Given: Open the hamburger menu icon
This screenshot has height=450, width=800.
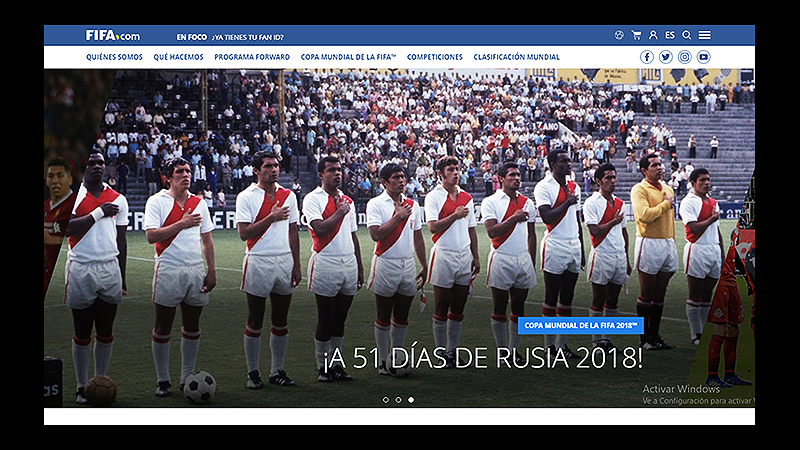Looking at the screenshot, I should pyautogui.click(x=705, y=35).
